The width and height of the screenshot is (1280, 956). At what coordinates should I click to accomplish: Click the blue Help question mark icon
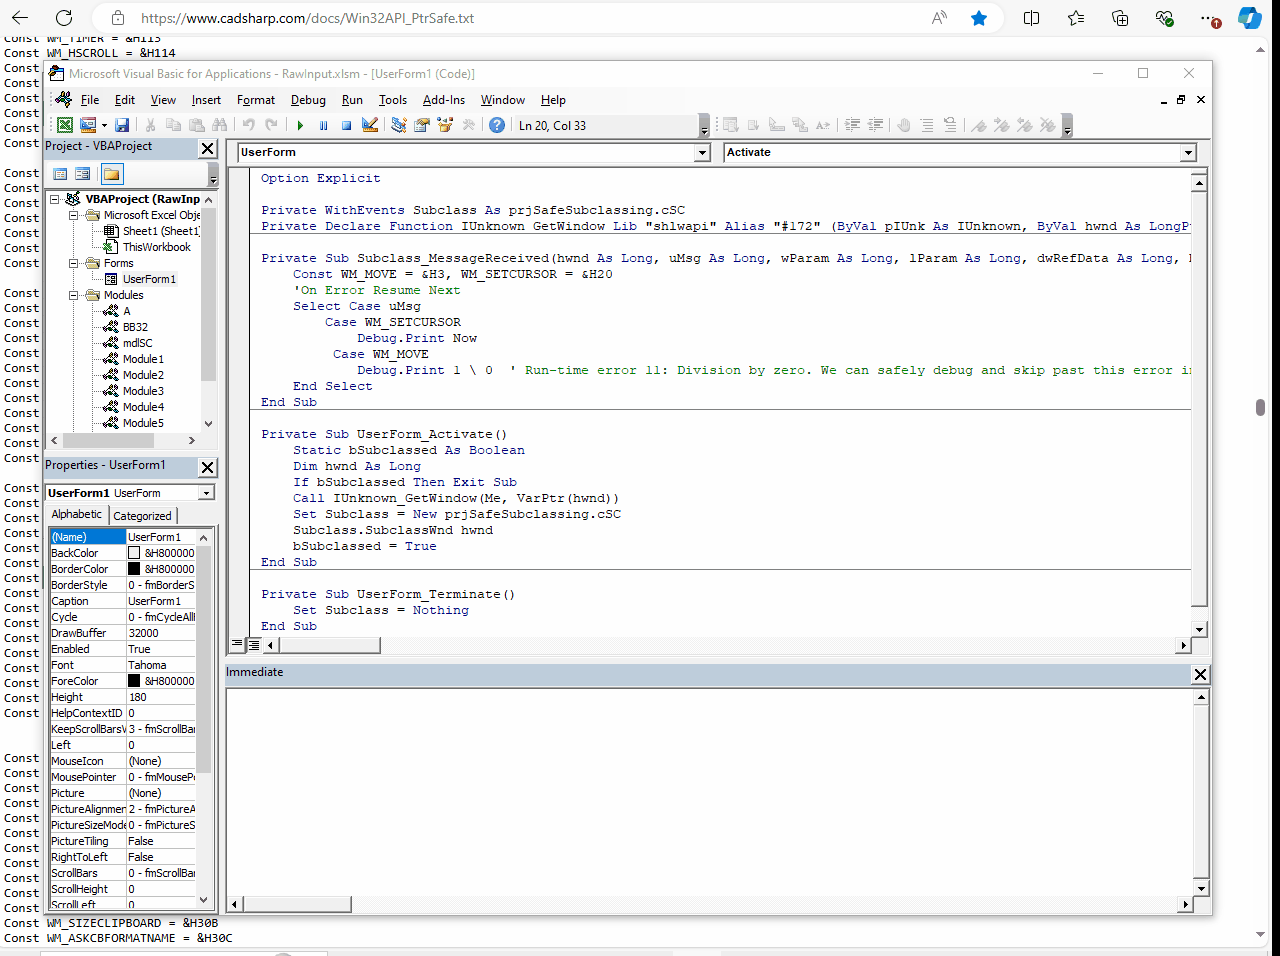[497, 125]
